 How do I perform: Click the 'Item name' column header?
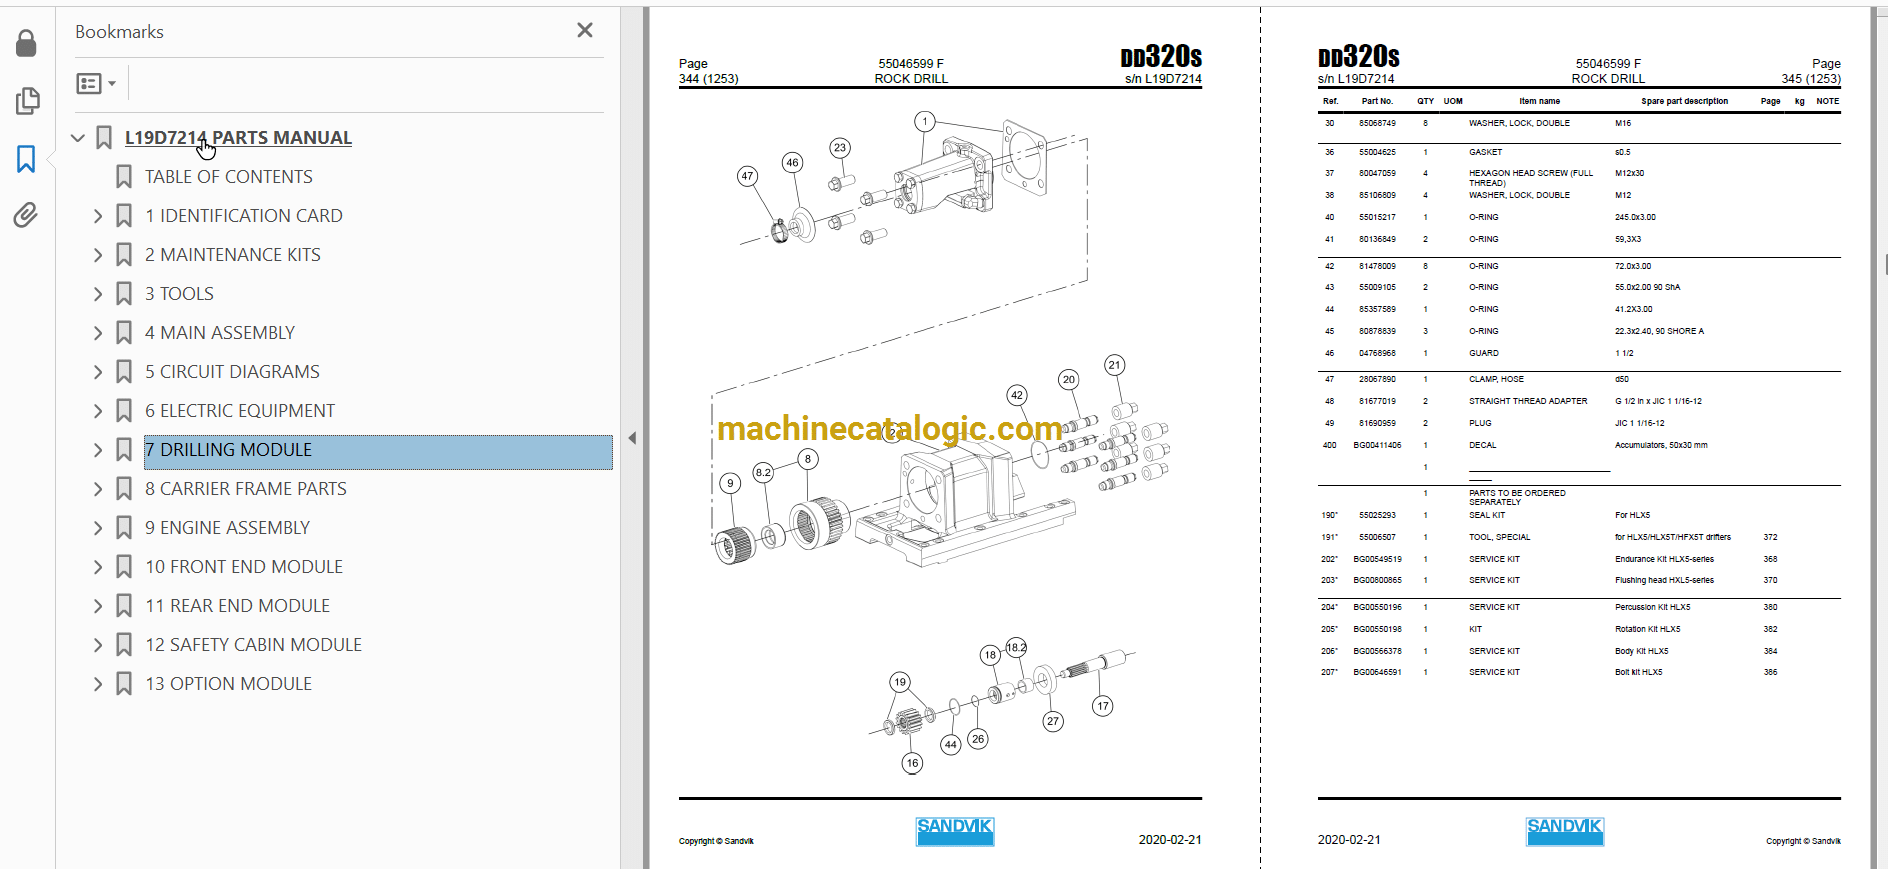click(x=1539, y=101)
